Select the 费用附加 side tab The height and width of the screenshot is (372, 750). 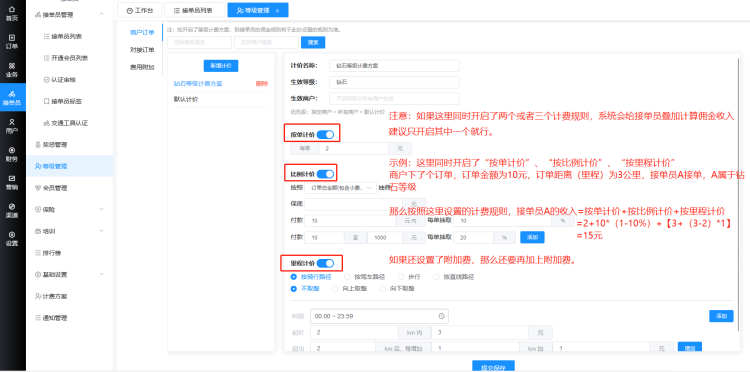pos(142,67)
